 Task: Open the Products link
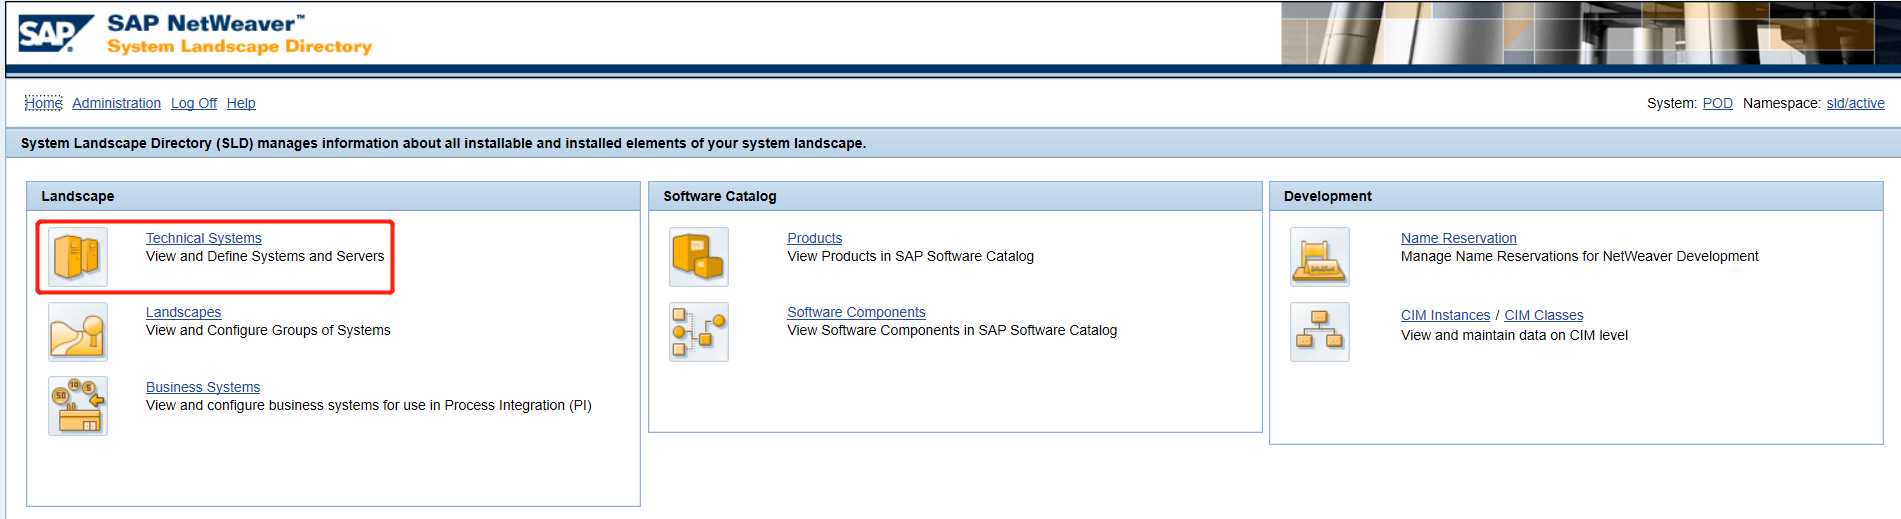click(815, 238)
